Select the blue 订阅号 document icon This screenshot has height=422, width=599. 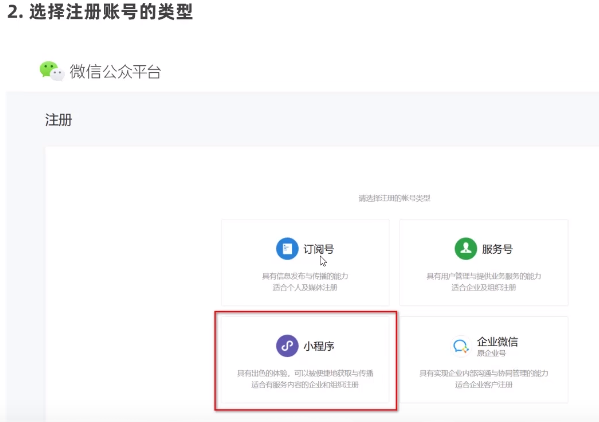(x=287, y=249)
